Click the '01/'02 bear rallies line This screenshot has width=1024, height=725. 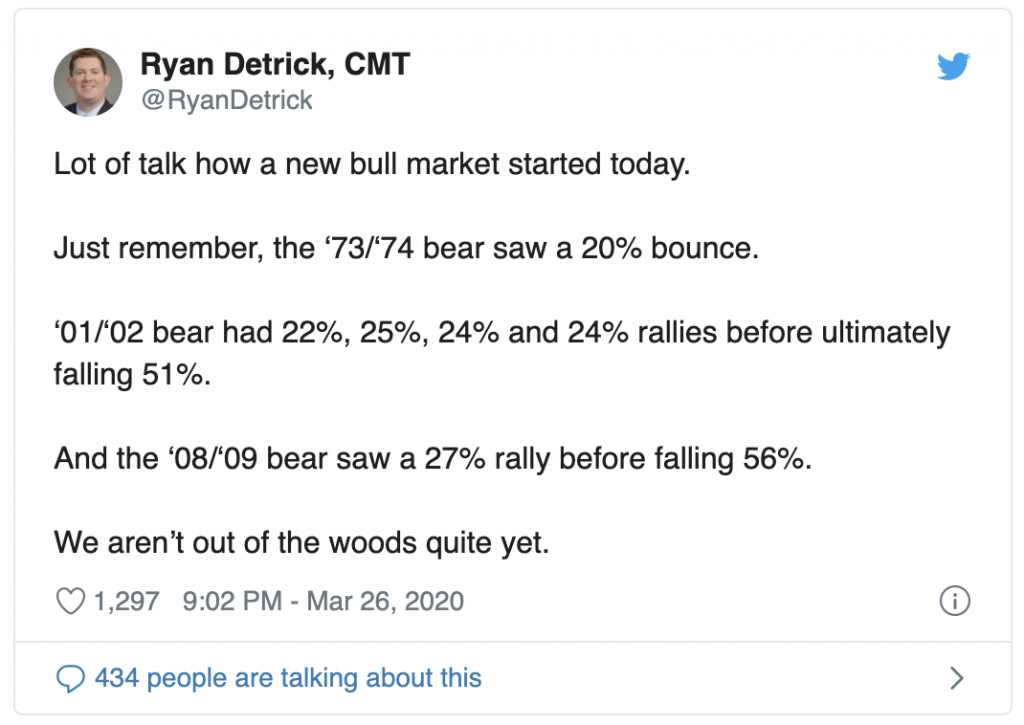click(x=501, y=332)
